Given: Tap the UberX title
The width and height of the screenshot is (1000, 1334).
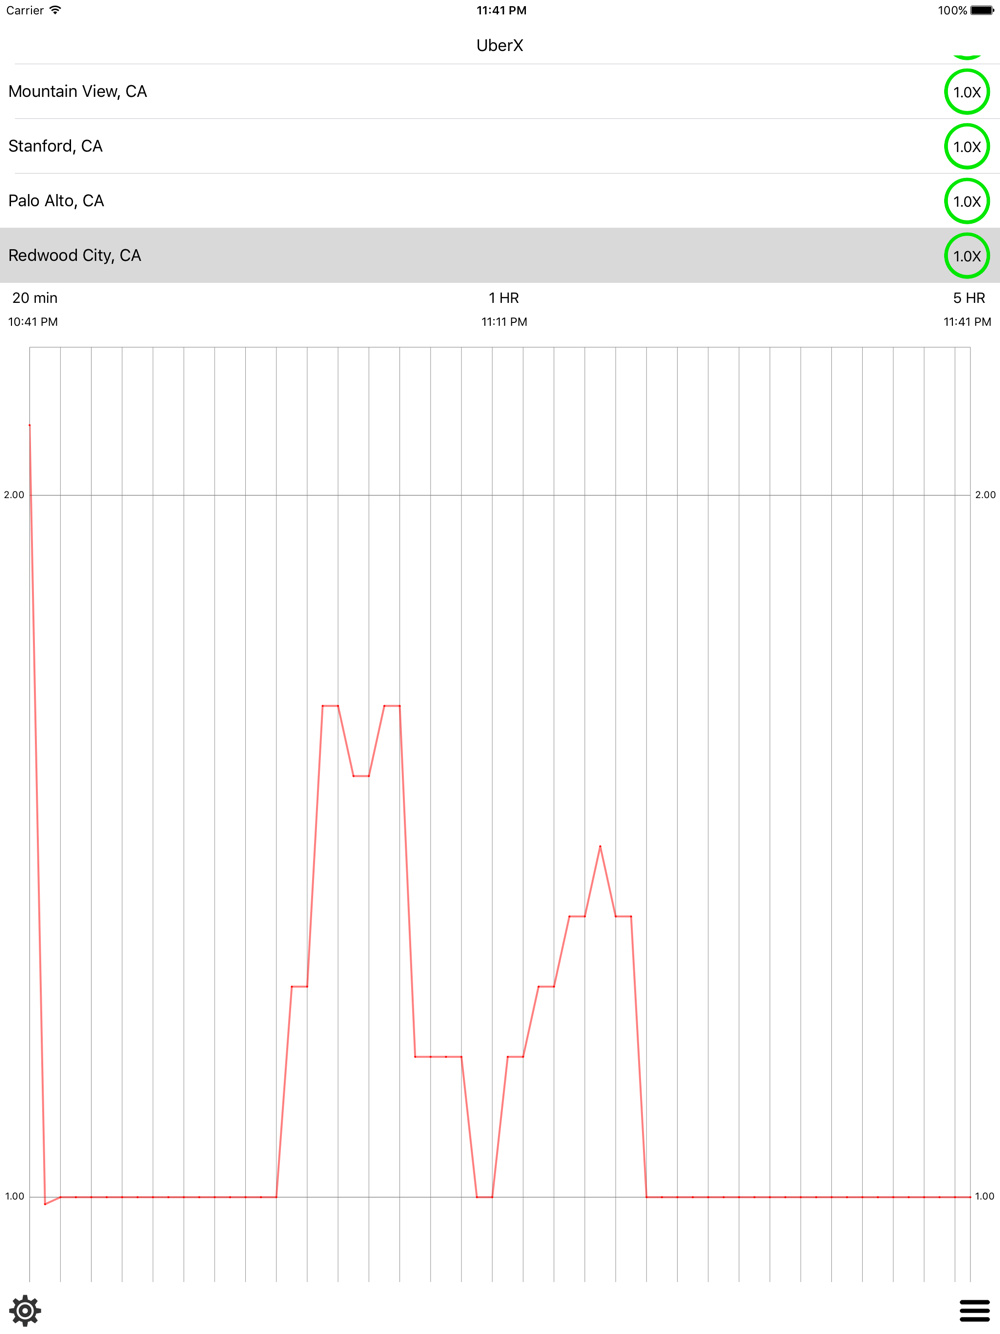Looking at the screenshot, I should [x=500, y=46].
